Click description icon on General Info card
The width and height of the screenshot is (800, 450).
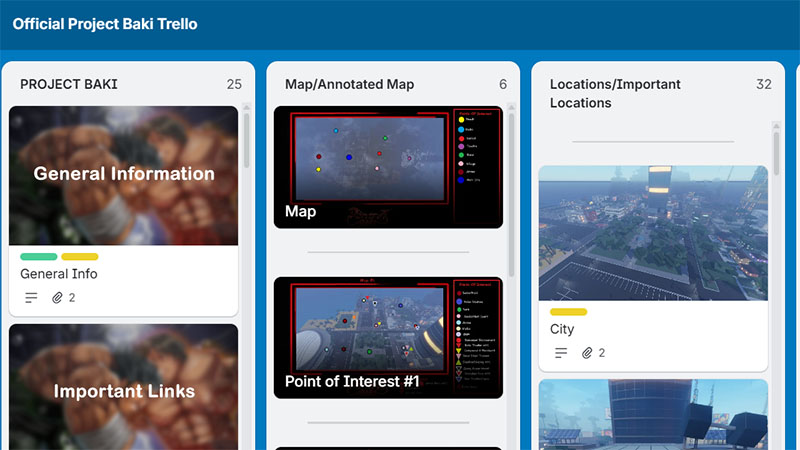click(x=31, y=297)
